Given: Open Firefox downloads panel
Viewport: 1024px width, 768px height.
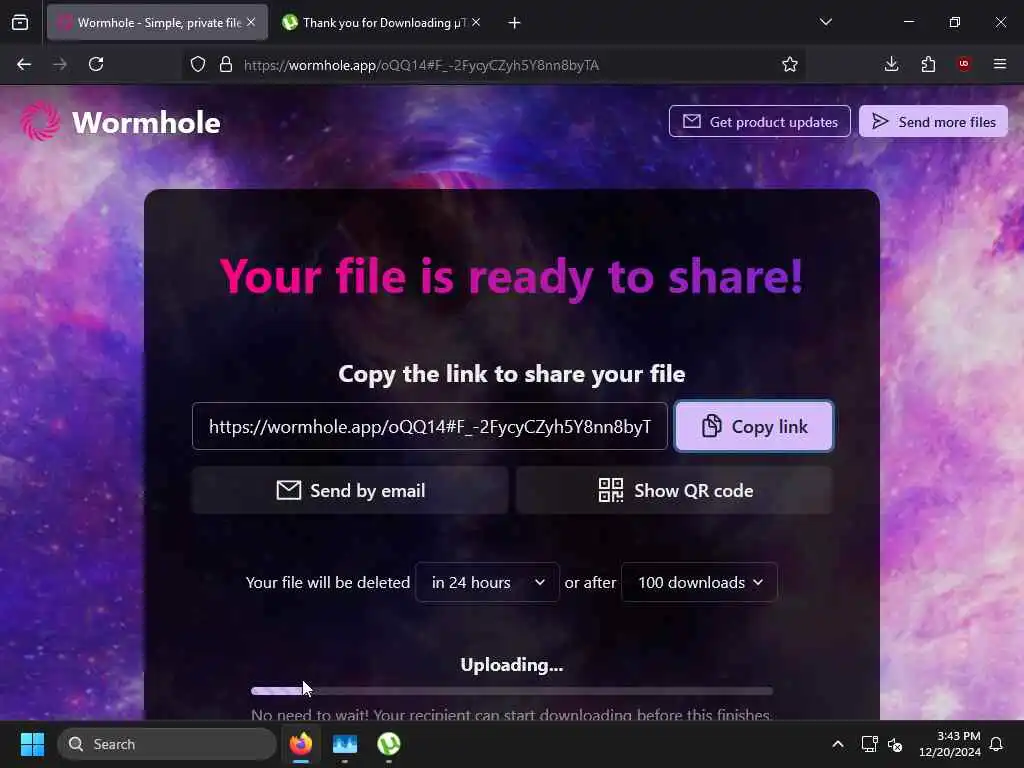Looking at the screenshot, I should point(891,64).
